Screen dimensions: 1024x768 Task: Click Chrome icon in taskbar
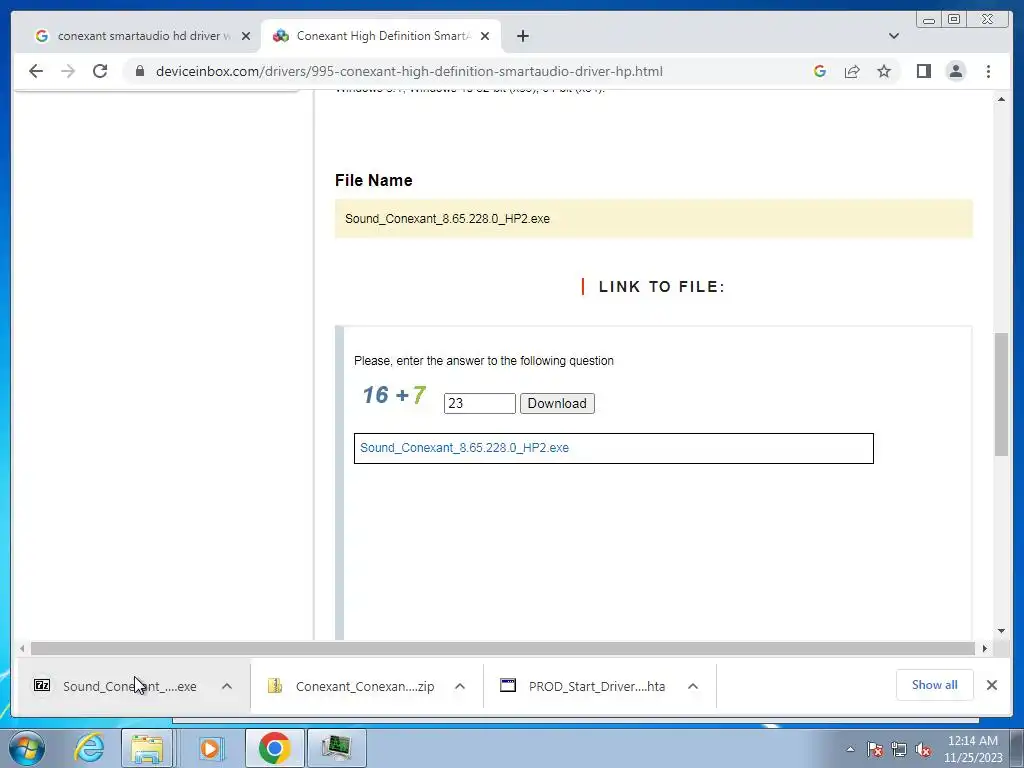tap(274, 748)
